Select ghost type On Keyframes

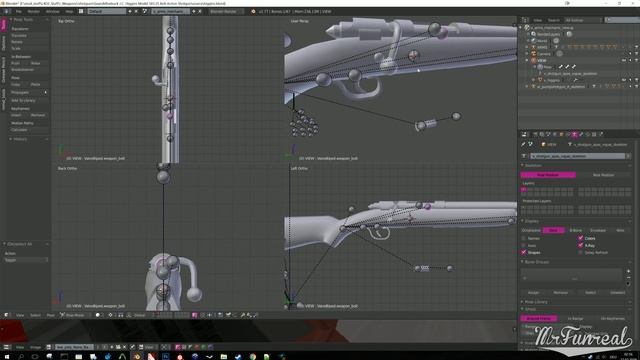(613, 318)
